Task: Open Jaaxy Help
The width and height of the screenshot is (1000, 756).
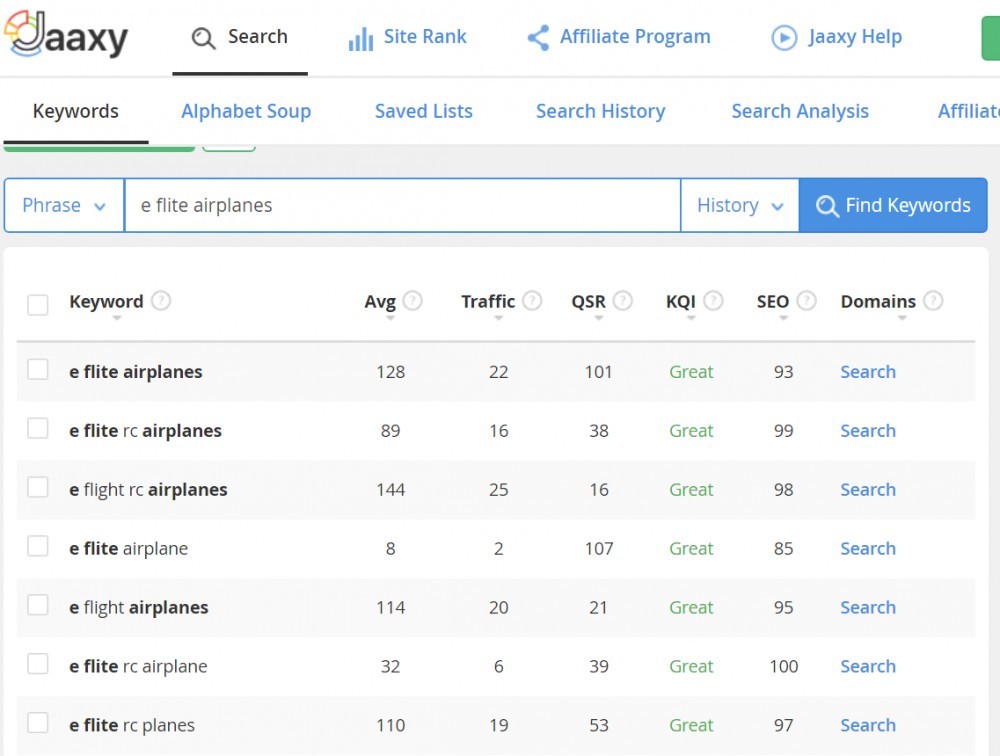Action: 837,37
